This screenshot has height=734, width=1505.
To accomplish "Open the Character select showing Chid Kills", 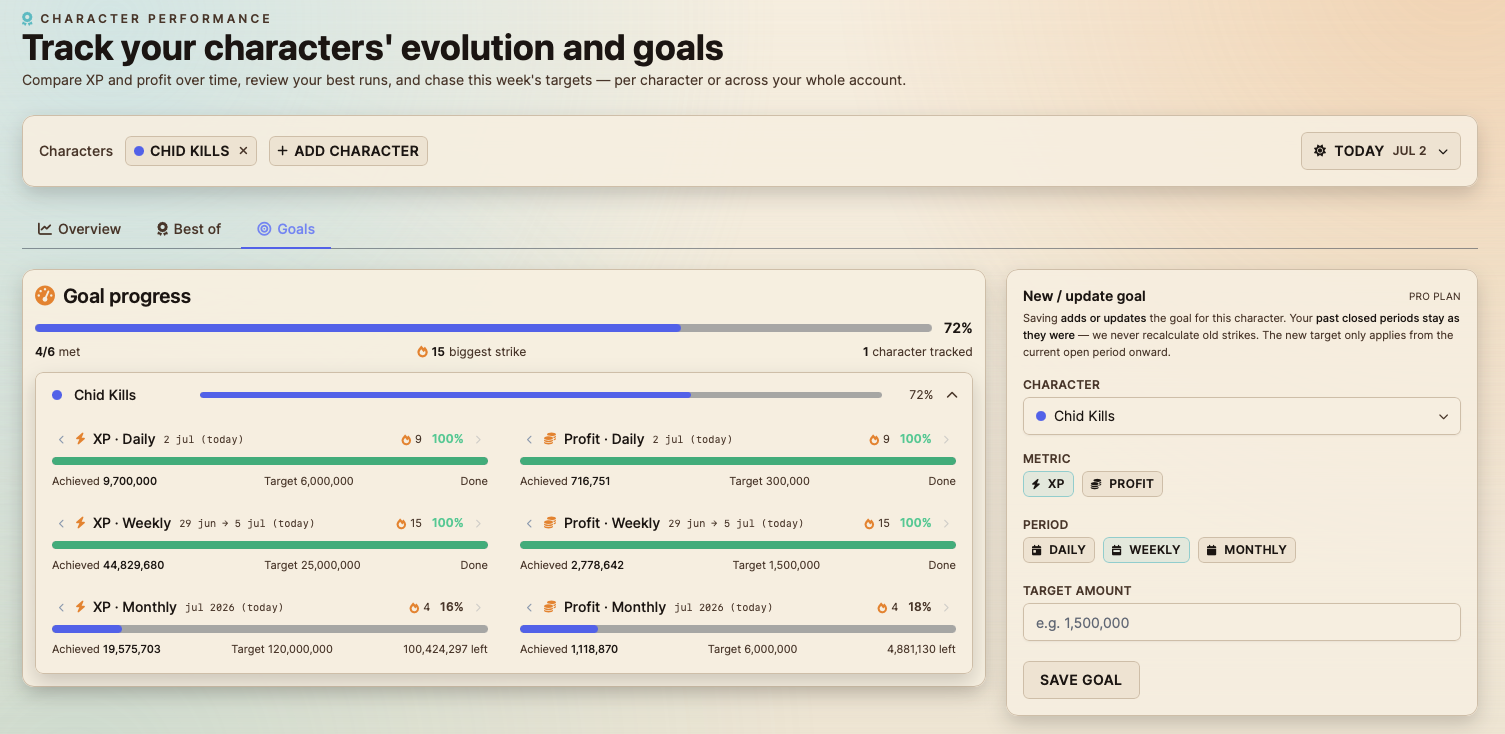I will 1241,416.
